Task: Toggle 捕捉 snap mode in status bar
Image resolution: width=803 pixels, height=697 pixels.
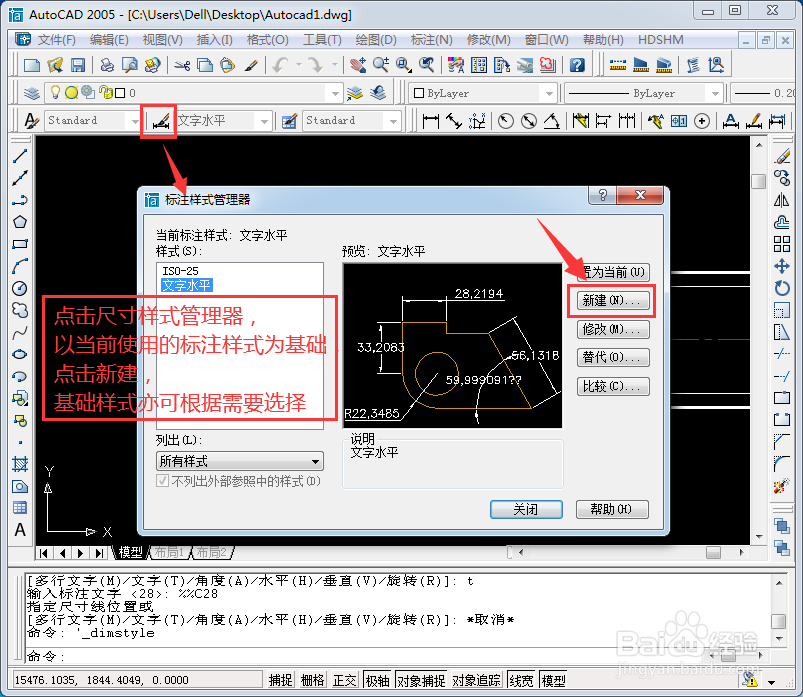Action: pyautogui.click(x=281, y=680)
